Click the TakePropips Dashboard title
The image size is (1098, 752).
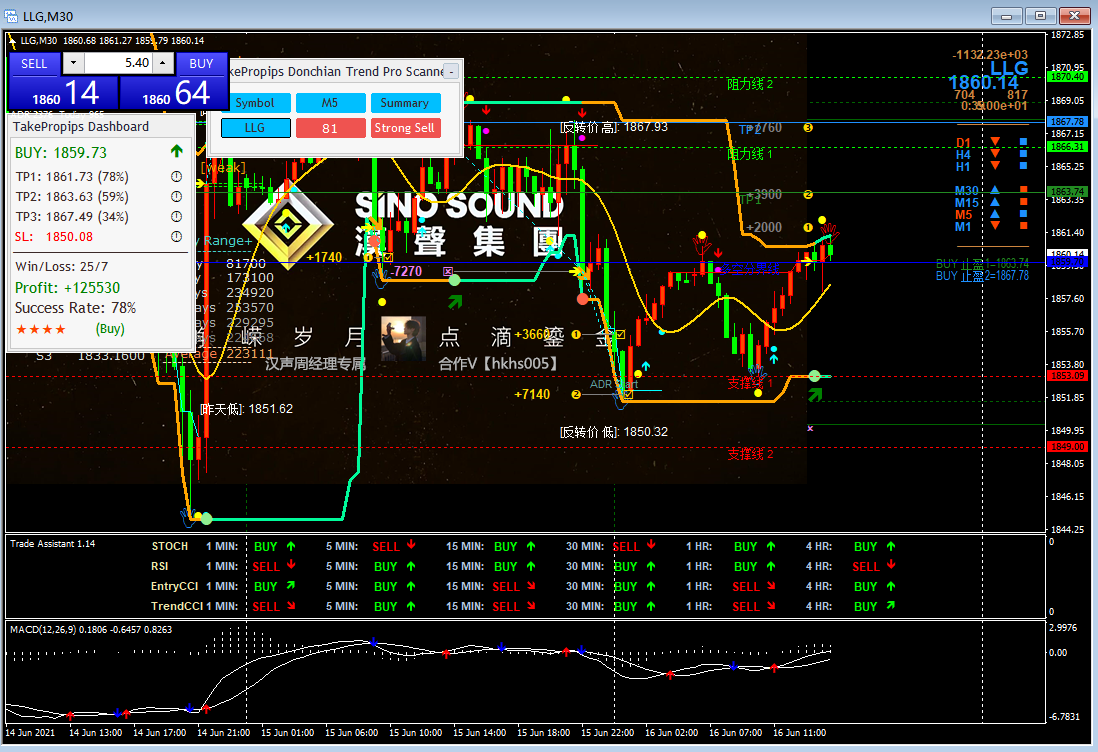81,127
